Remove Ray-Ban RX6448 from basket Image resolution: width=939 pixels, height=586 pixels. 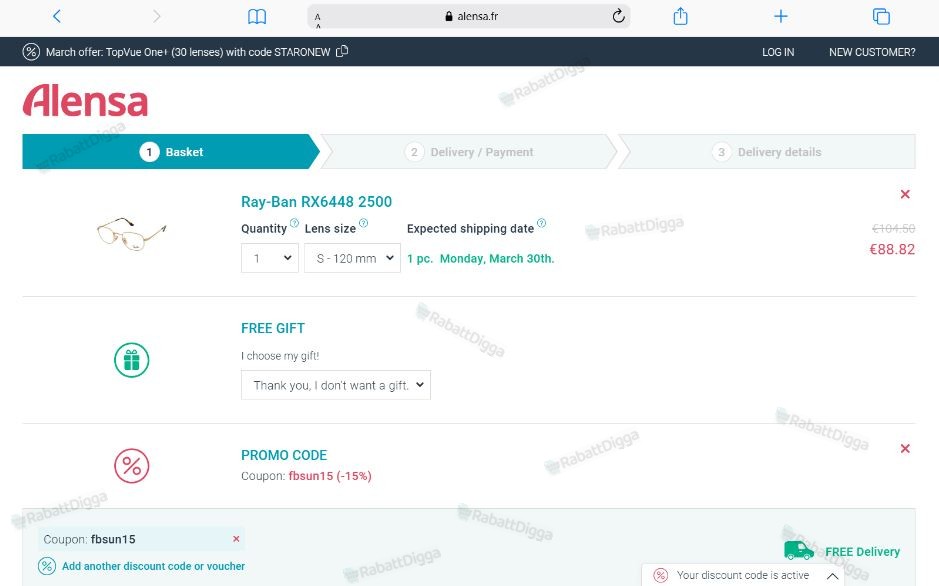click(905, 194)
